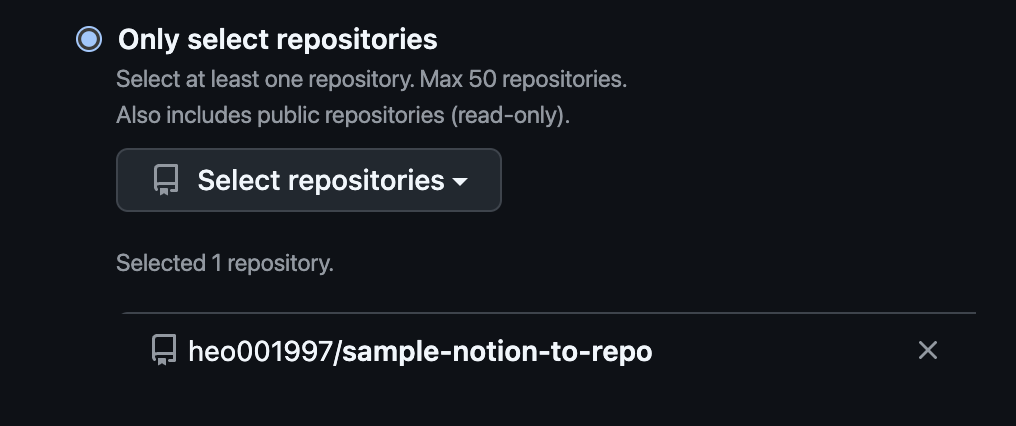1016x426 pixels.
Task: Click the slash between owner and repository name
Action: pos(334,351)
